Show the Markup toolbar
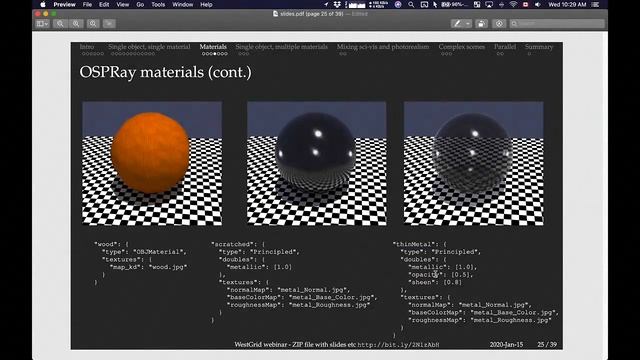Viewport: 640px width, 360px height. [x=499, y=24]
